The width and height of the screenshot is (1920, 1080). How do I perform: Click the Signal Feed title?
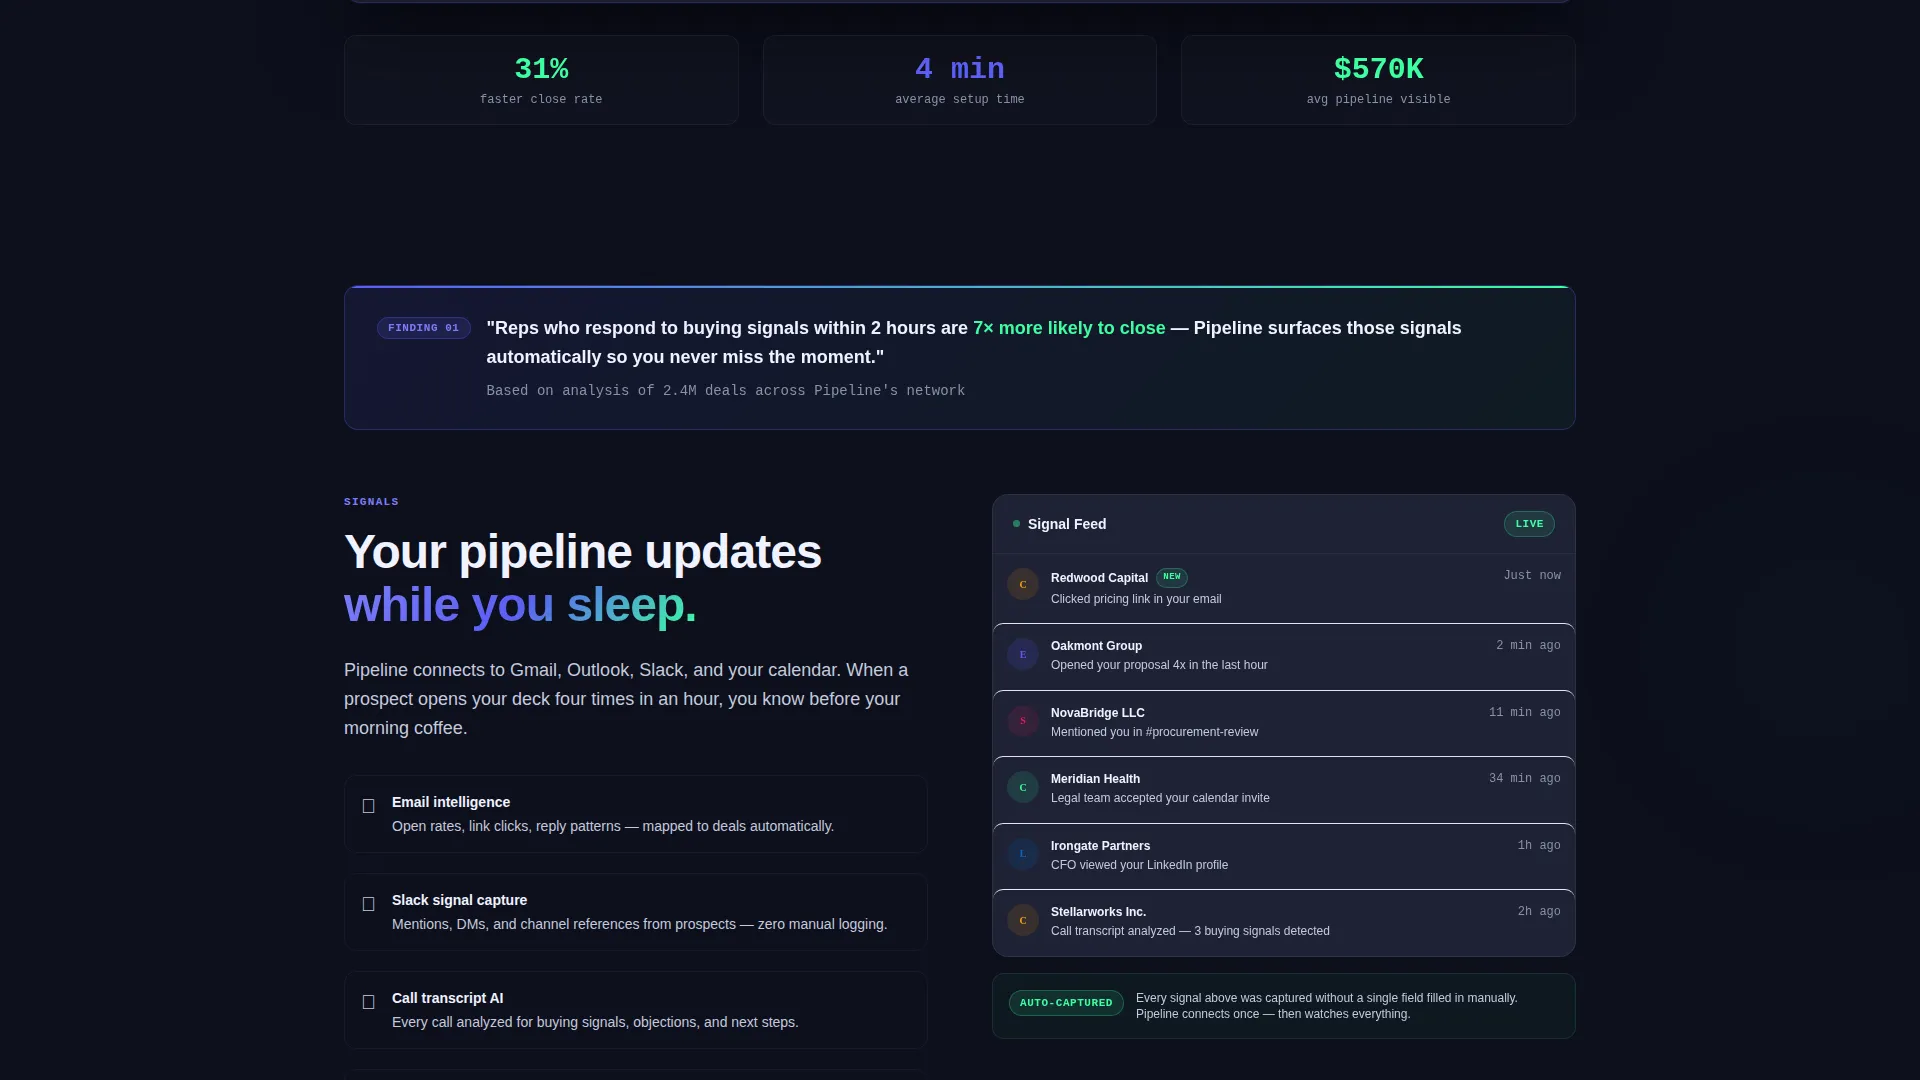click(1067, 524)
